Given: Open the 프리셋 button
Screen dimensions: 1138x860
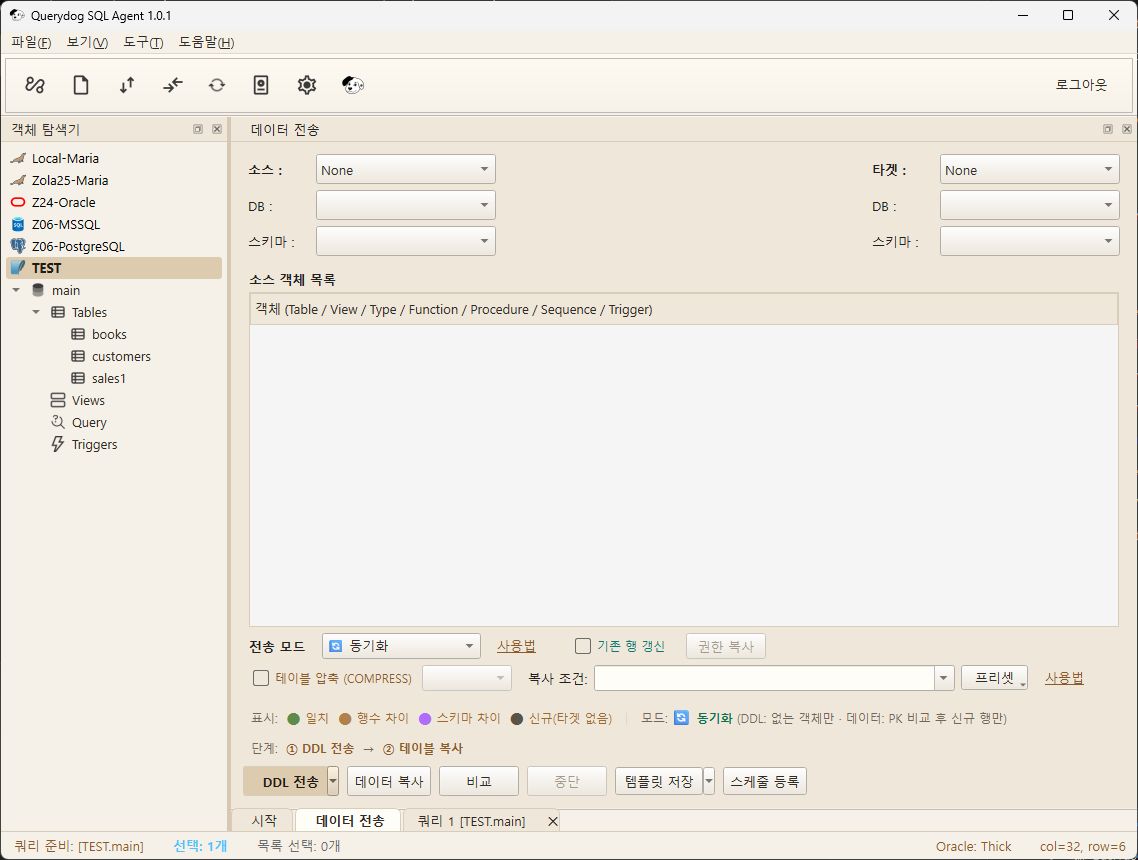Looking at the screenshot, I should point(994,678).
